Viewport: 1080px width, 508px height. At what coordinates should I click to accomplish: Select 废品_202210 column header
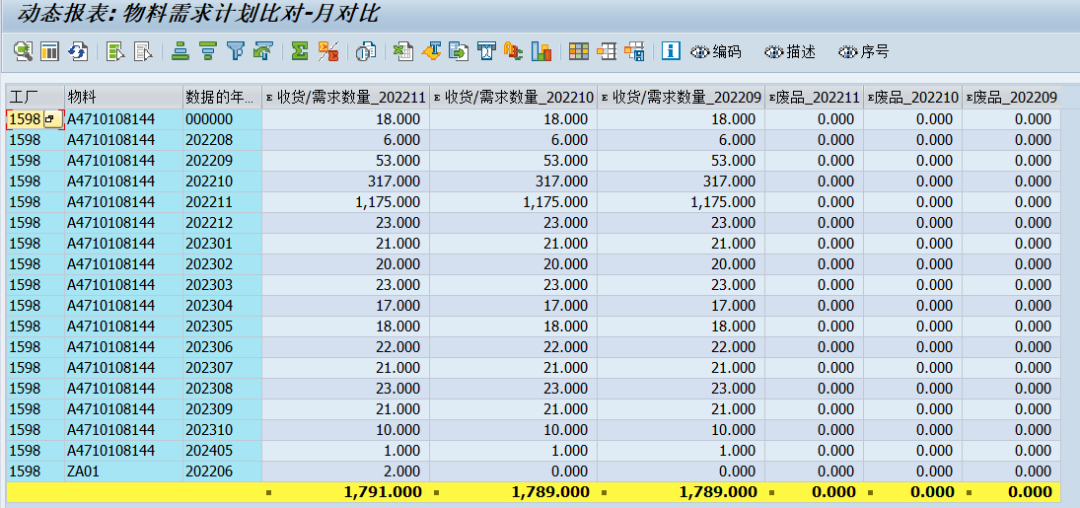click(x=913, y=98)
